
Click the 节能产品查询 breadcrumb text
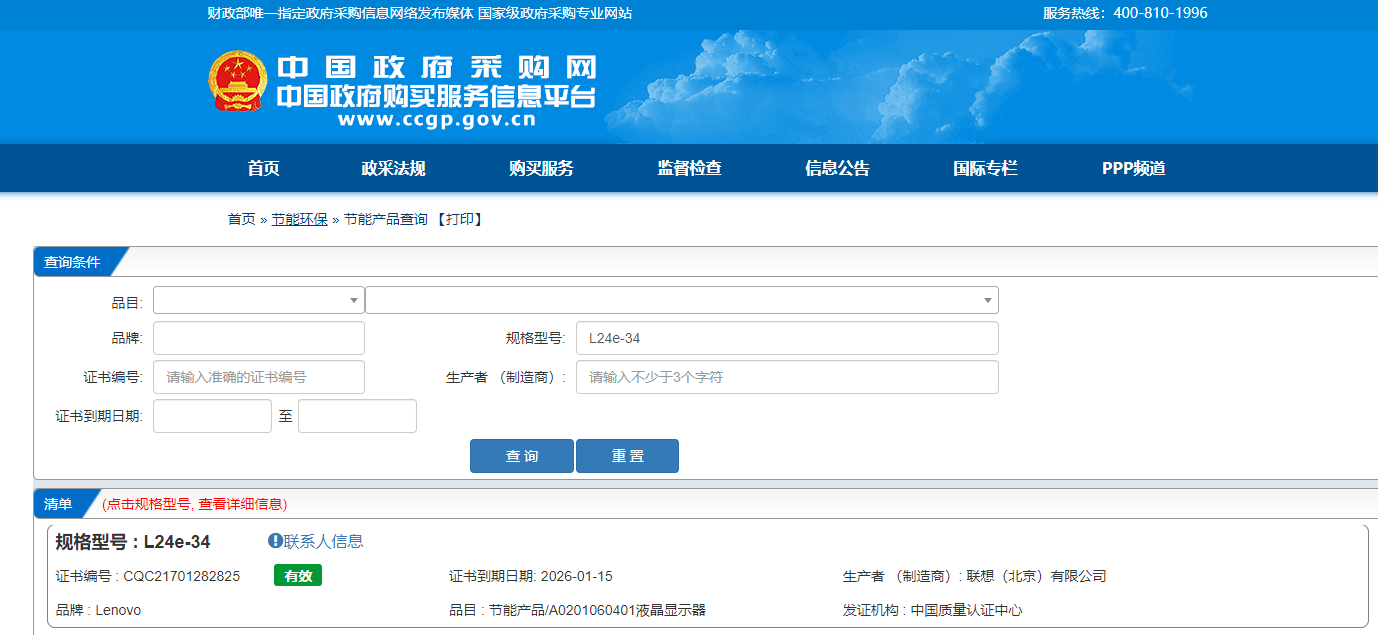point(386,219)
